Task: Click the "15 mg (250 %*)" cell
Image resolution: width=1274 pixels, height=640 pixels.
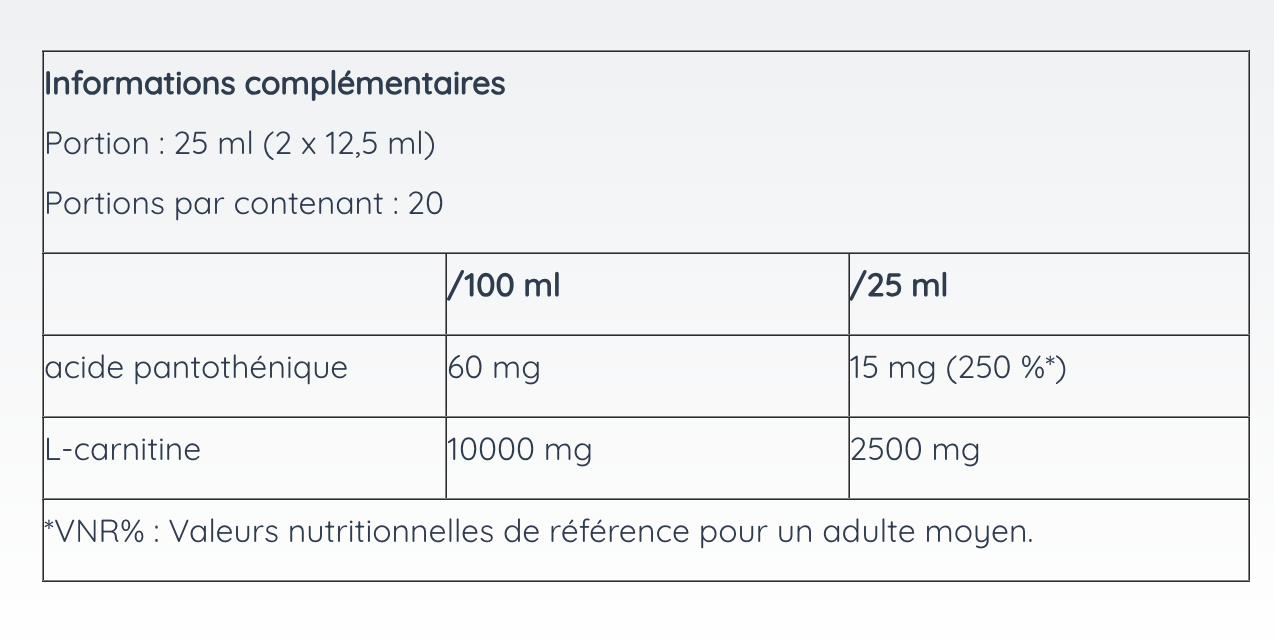Action: coord(958,369)
